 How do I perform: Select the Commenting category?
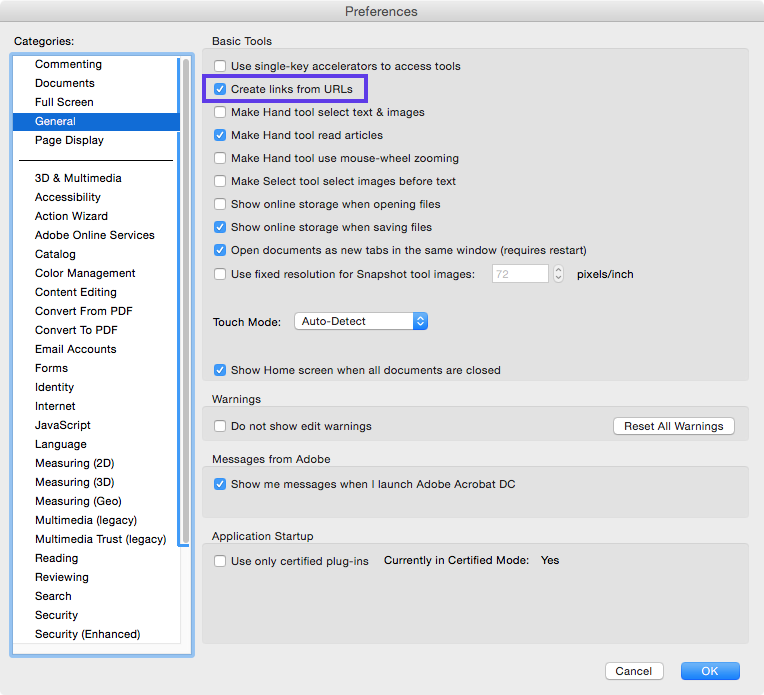(68, 64)
